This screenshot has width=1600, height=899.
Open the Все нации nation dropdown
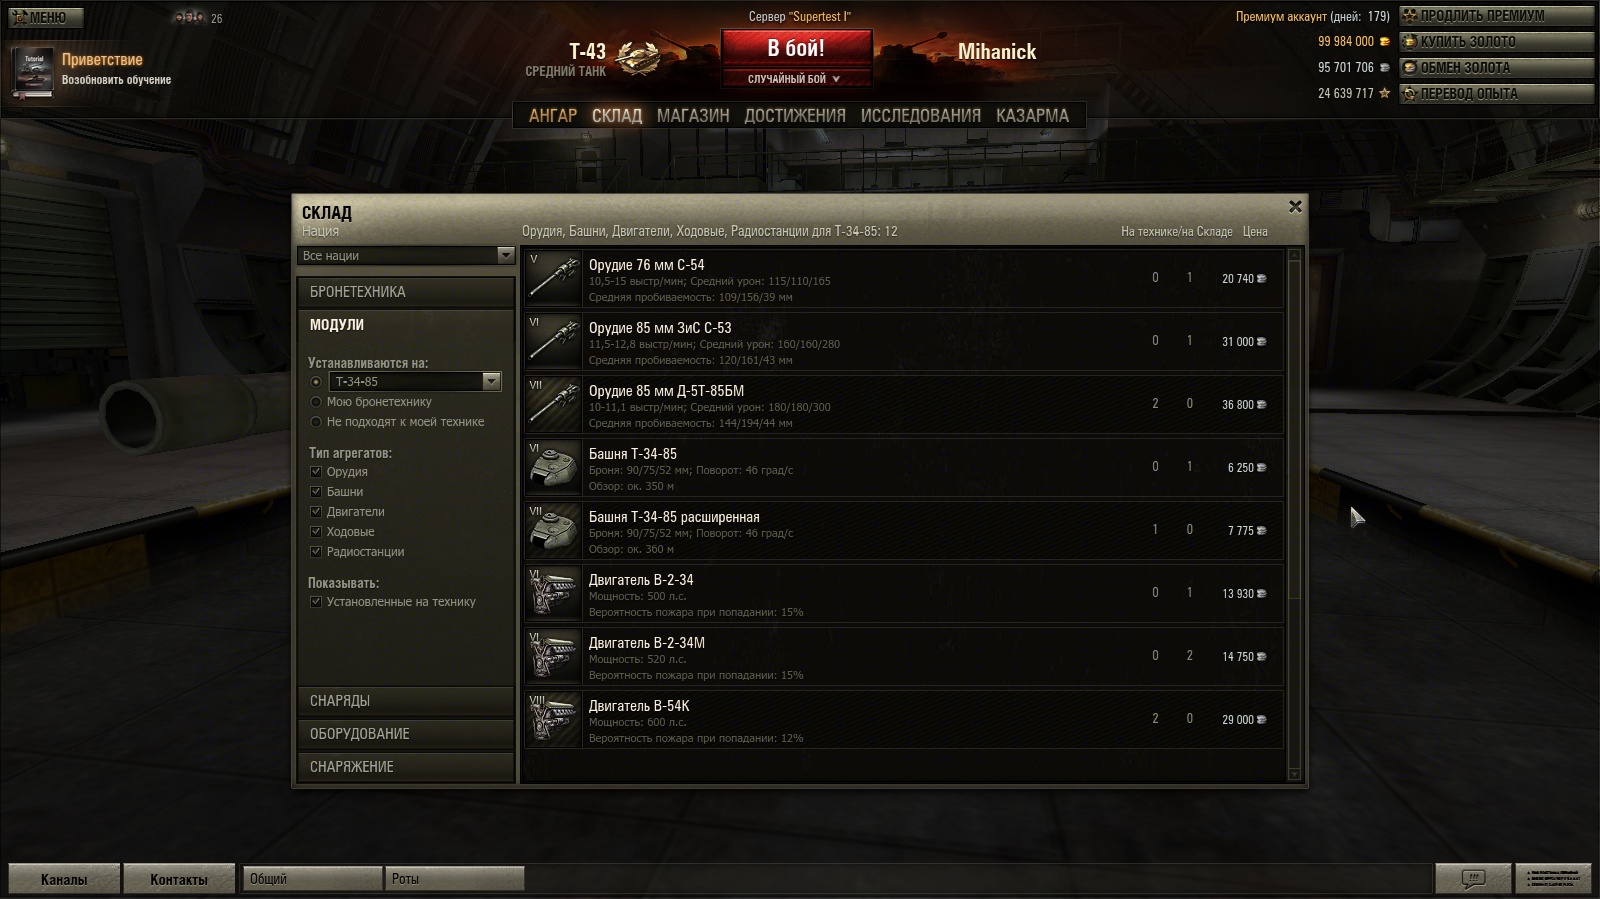406,256
